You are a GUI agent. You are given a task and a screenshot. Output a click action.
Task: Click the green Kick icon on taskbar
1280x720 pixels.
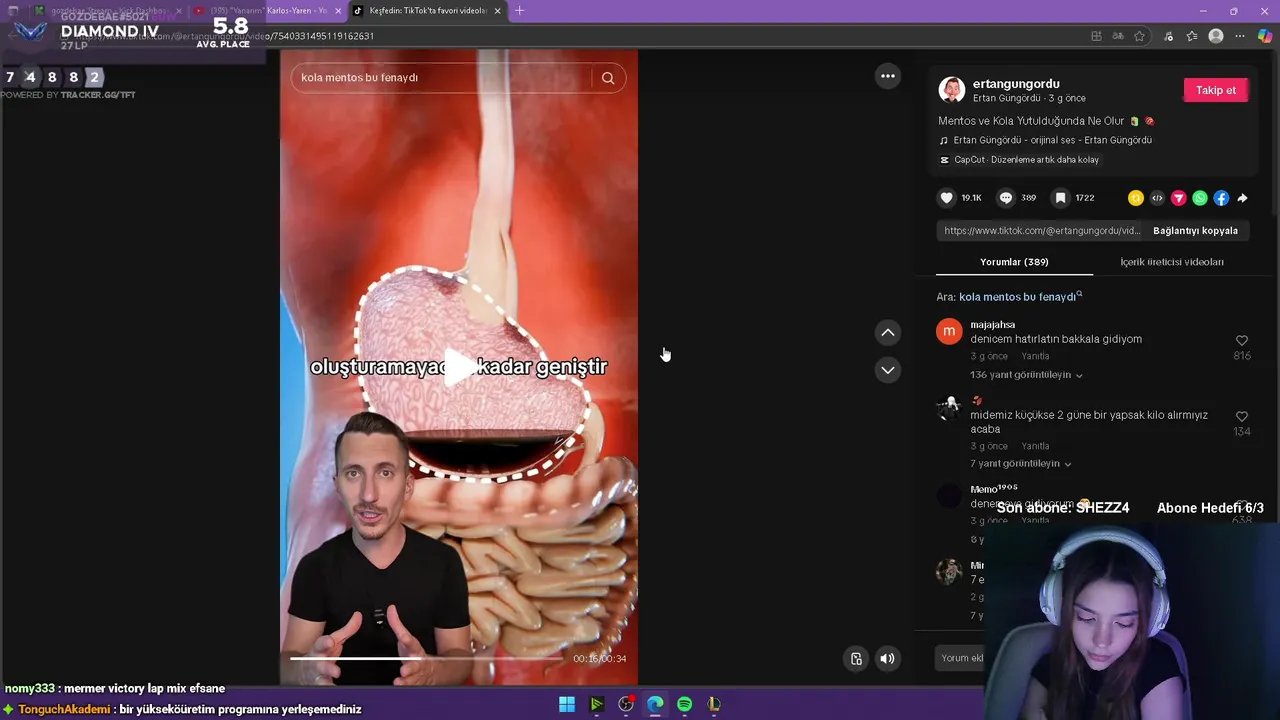pyautogui.click(x=596, y=704)
